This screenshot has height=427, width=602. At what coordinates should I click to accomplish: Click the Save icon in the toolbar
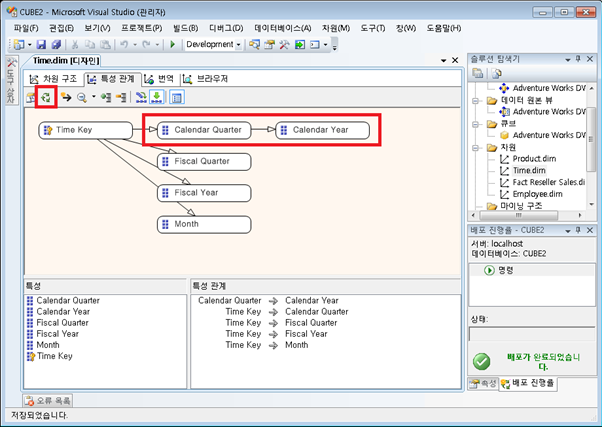click(41, 45)
